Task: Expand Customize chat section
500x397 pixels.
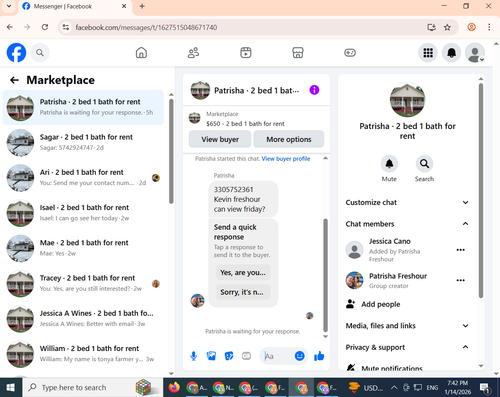Action: pos(407,202)
